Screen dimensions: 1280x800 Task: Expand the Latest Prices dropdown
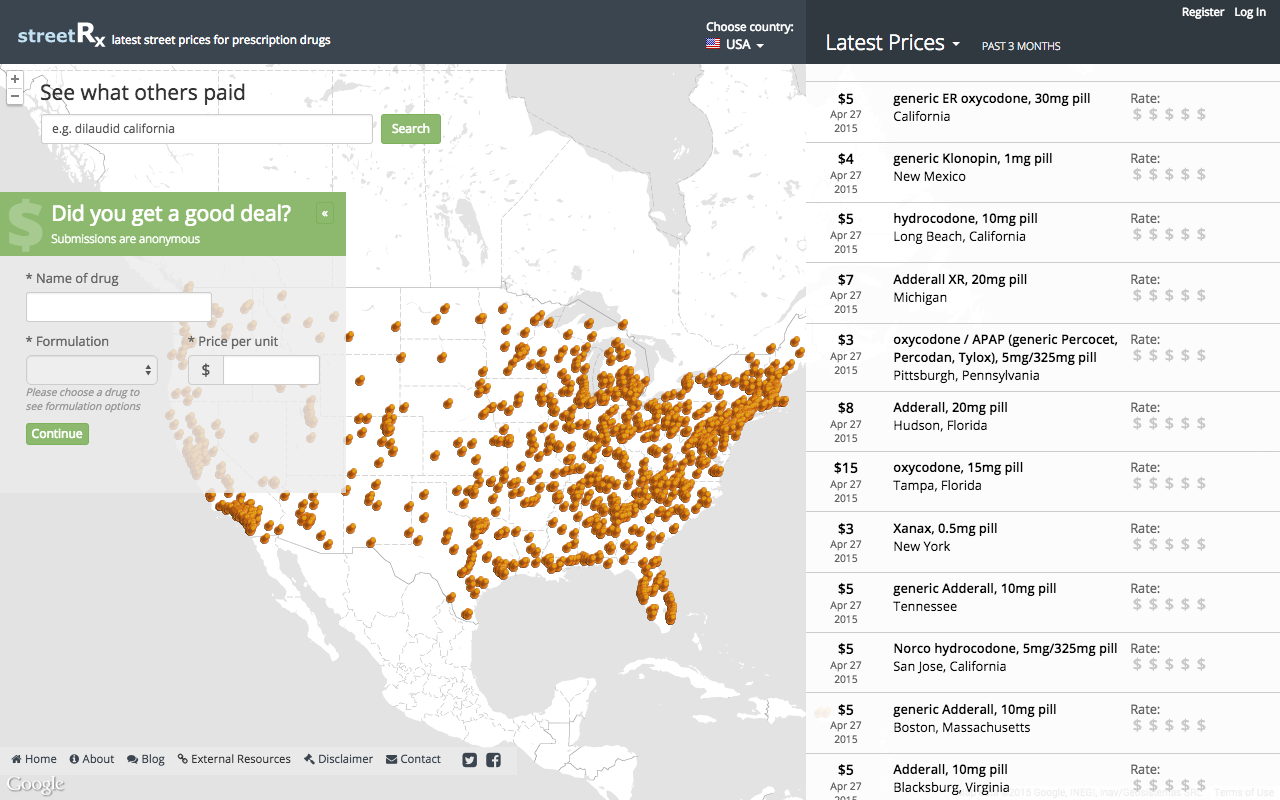pyautogui.click(x=892, y=43)
